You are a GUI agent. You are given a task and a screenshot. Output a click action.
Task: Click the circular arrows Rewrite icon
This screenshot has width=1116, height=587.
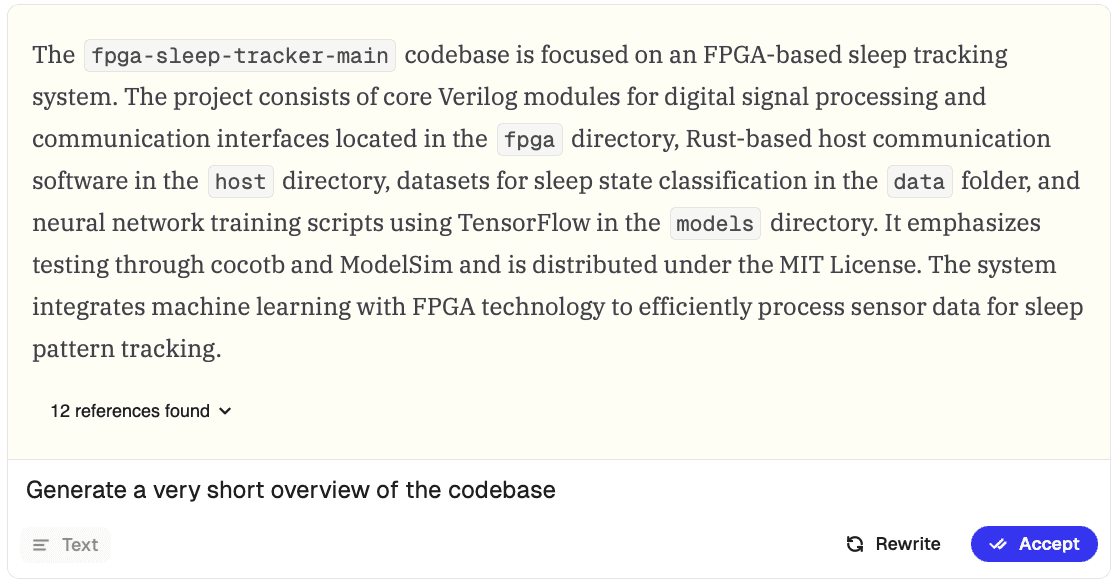(x=855, y=544)
